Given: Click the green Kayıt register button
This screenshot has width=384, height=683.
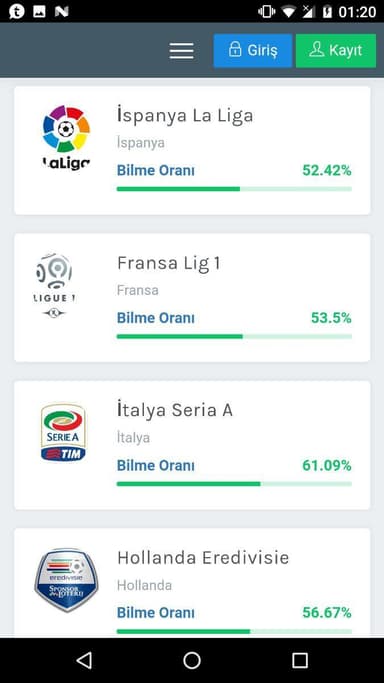Looking at the screenshot, I should 336,51.
